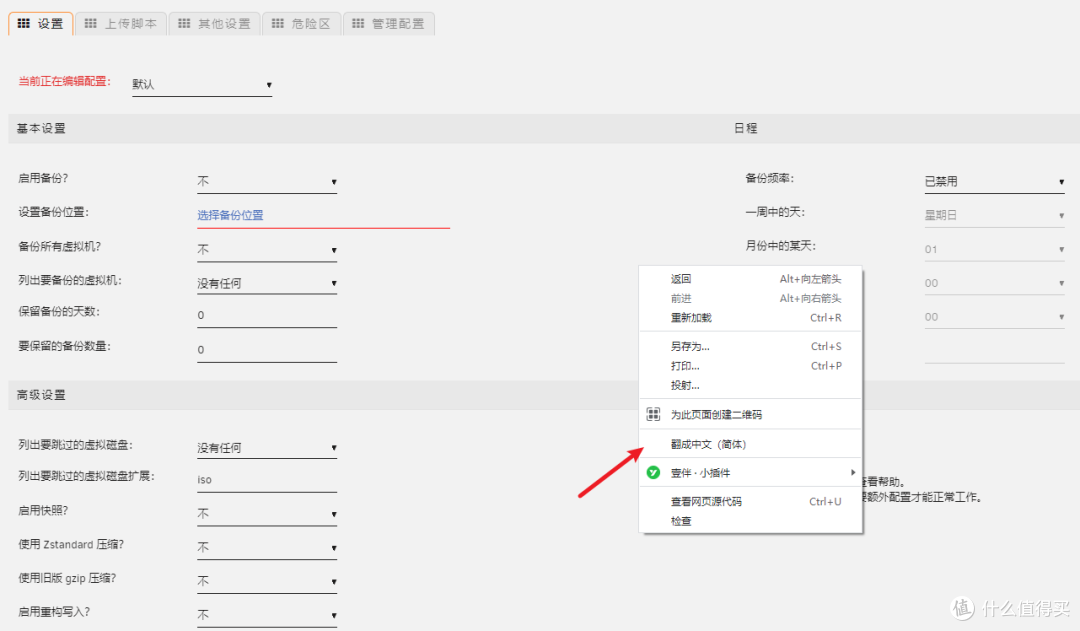This screenshot has height=631, width=1080.
Task: Click the QR code icon in context menu
Action: (654, 414)
